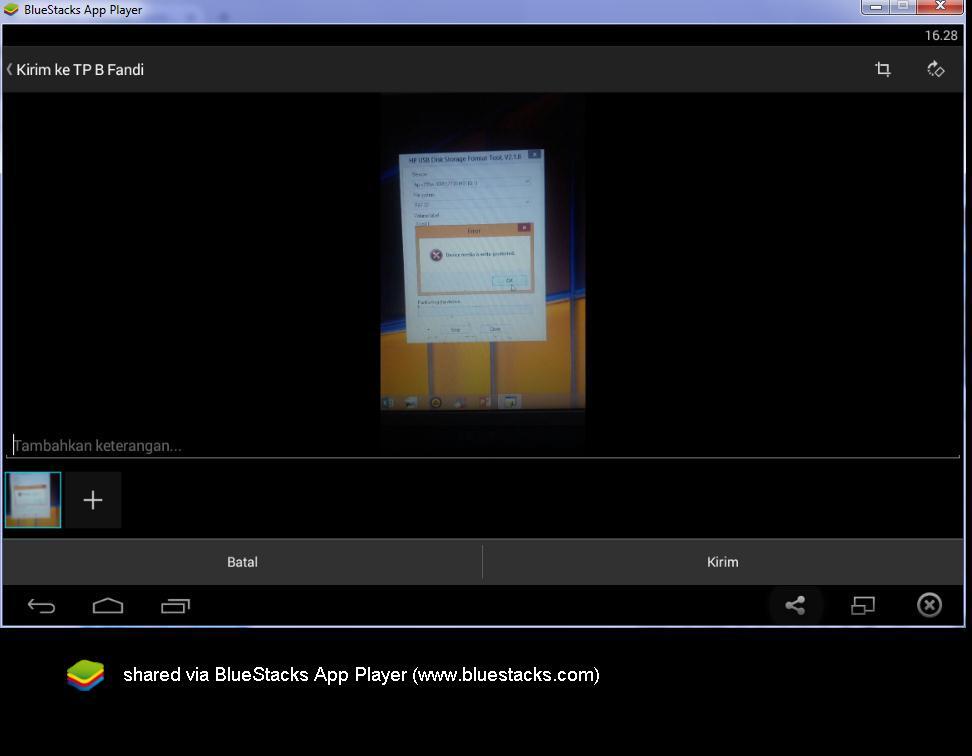
Task: Toggle BlueStacks full screen icon
Action: [862, 605]
